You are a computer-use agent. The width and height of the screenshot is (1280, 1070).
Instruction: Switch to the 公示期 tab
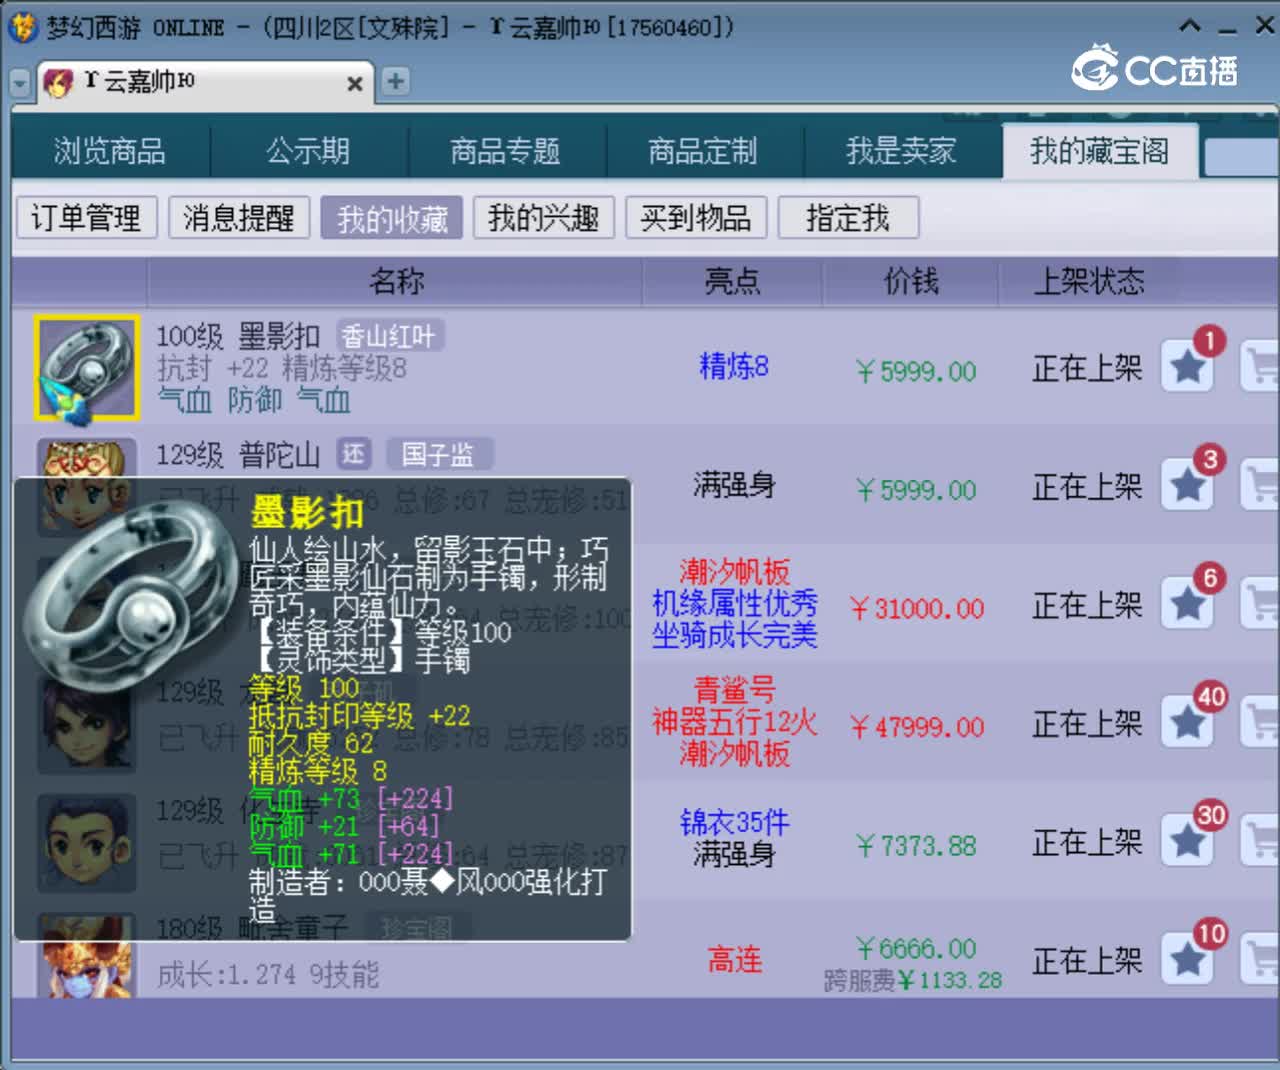[308, 151]
